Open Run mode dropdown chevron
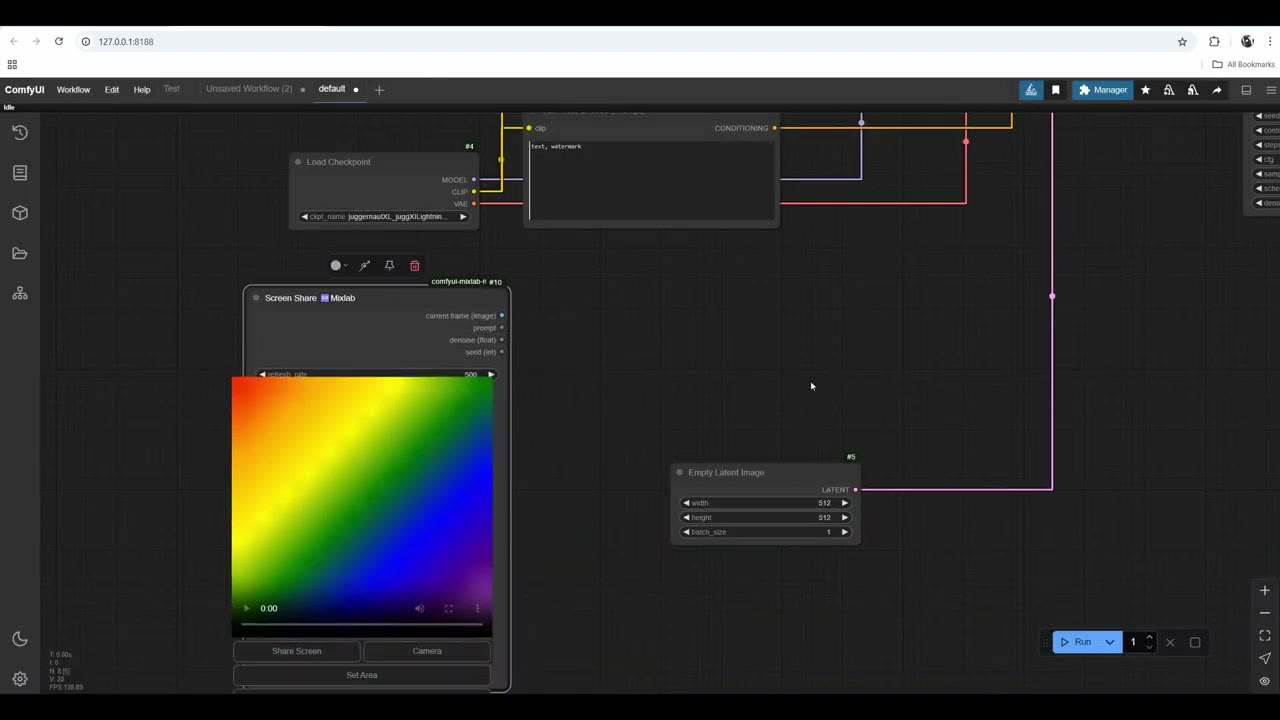Viewport: 1280px width, 720px height. 1110,642
